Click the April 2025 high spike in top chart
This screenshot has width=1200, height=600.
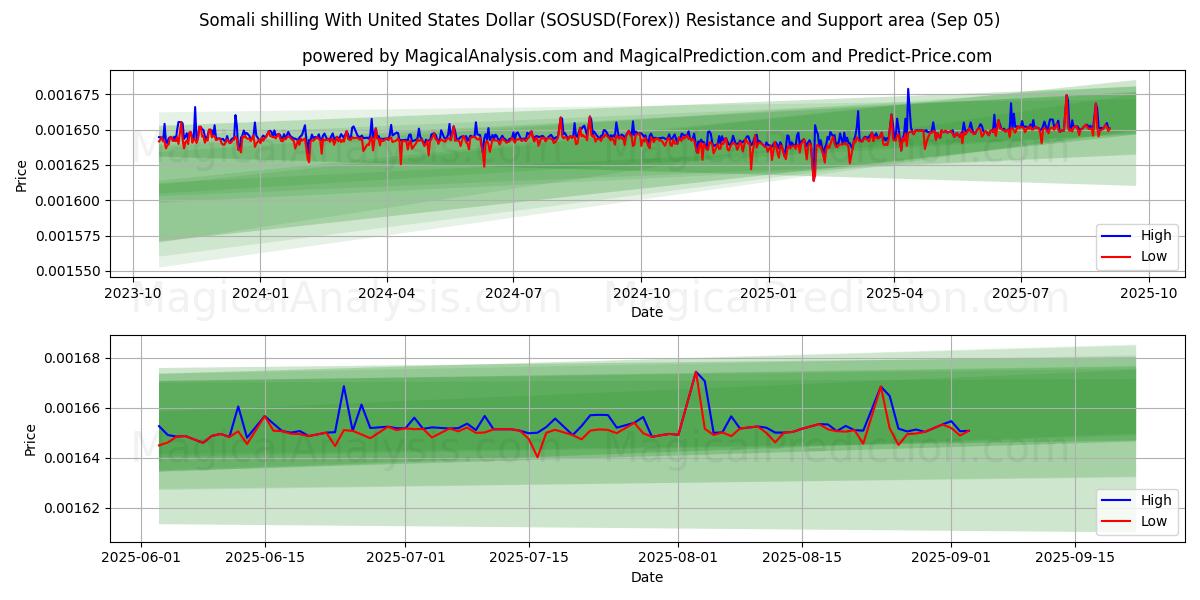coord(908,89)
